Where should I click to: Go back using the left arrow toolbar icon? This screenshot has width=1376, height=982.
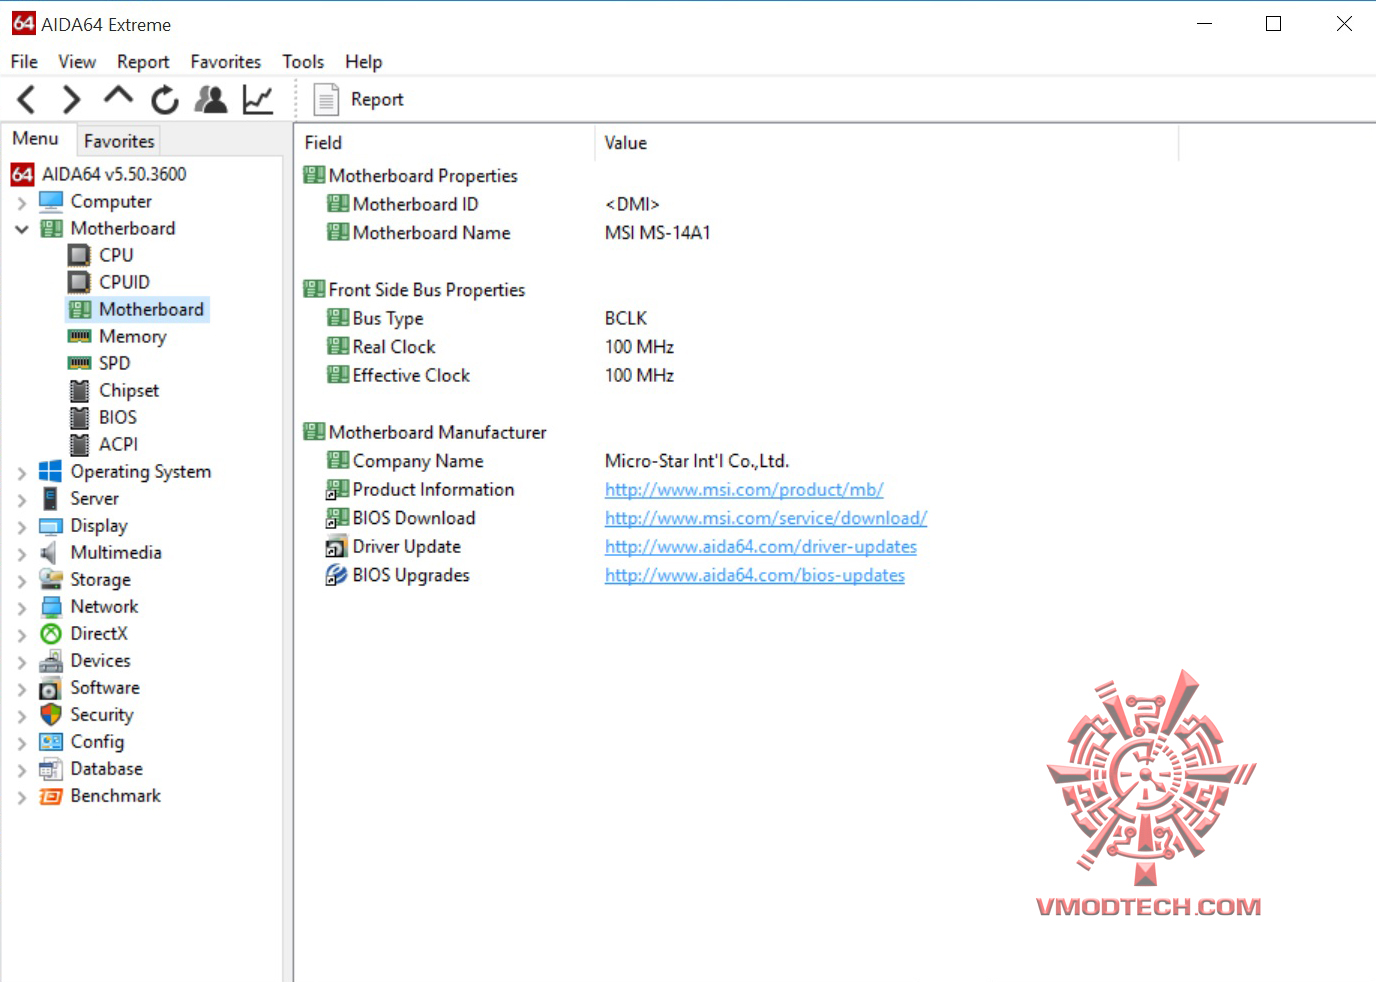tap(27, 99)
